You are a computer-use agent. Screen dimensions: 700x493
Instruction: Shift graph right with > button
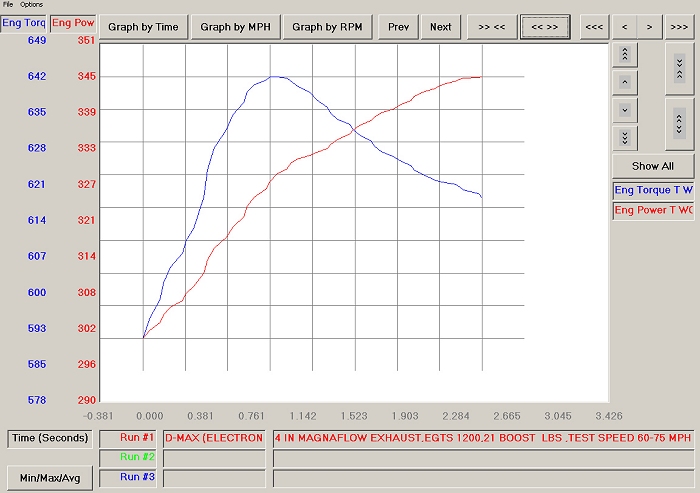(650, 27)
